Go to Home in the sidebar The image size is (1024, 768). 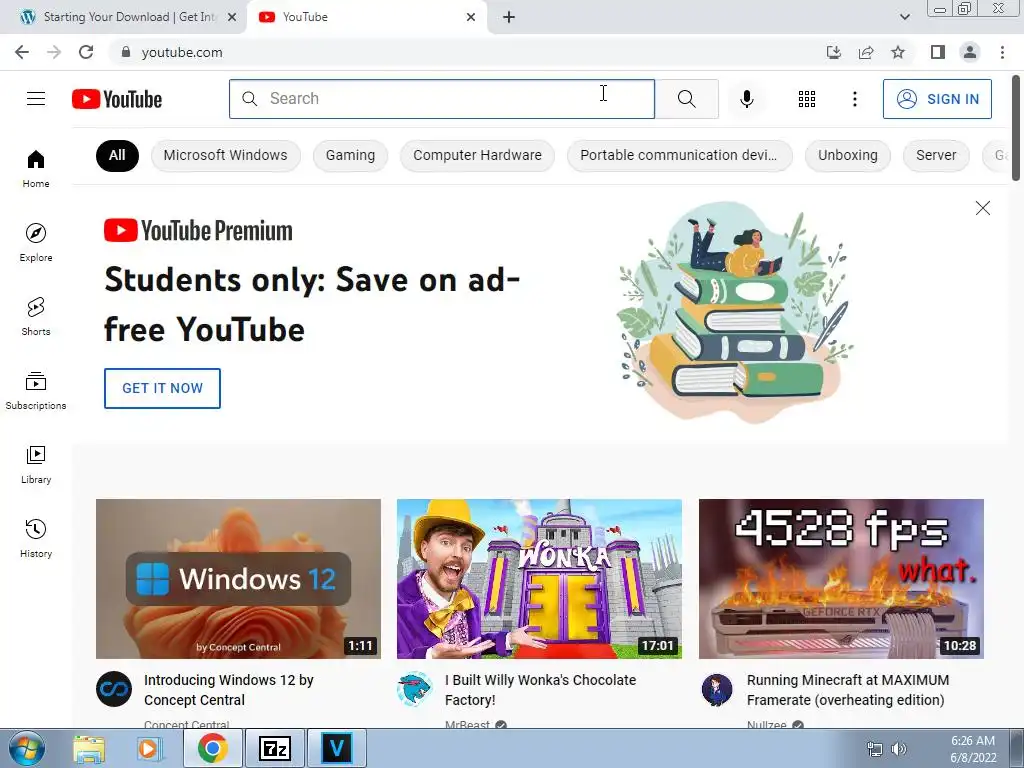[x=36, y=168]
